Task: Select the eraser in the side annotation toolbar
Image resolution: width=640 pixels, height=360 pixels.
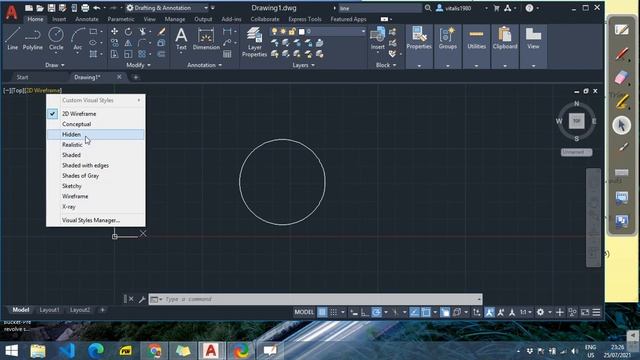Action: click(x=622, y=78)
